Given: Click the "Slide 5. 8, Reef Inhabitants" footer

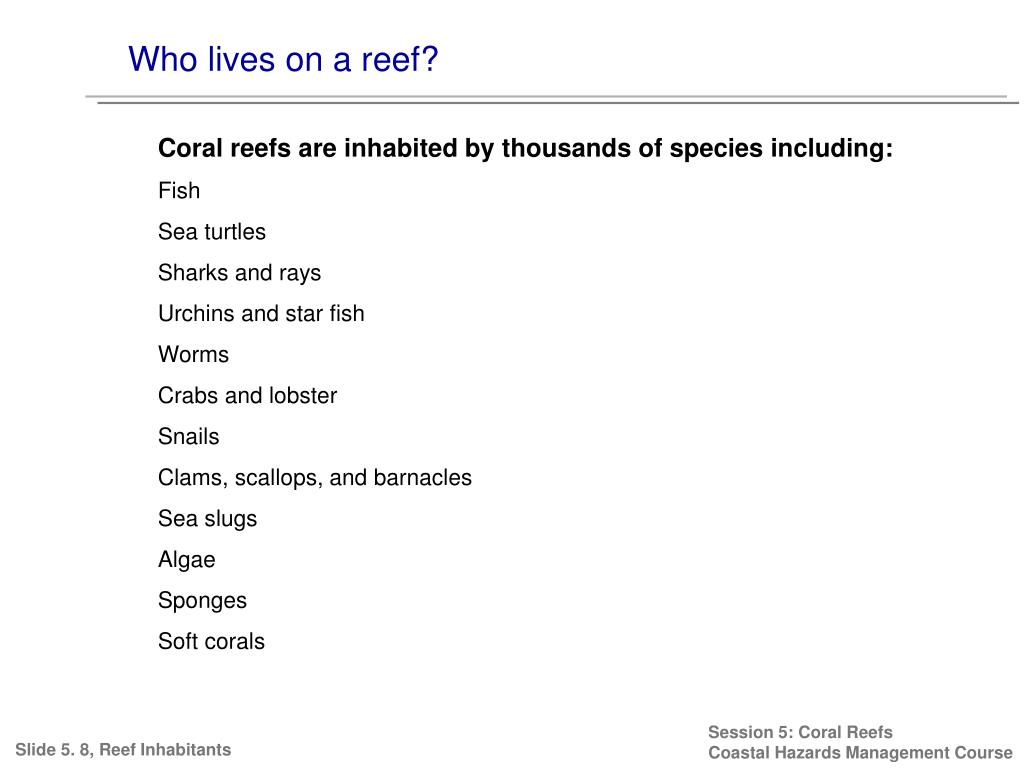Looking at the screenshot, I should tap(123, 750).
